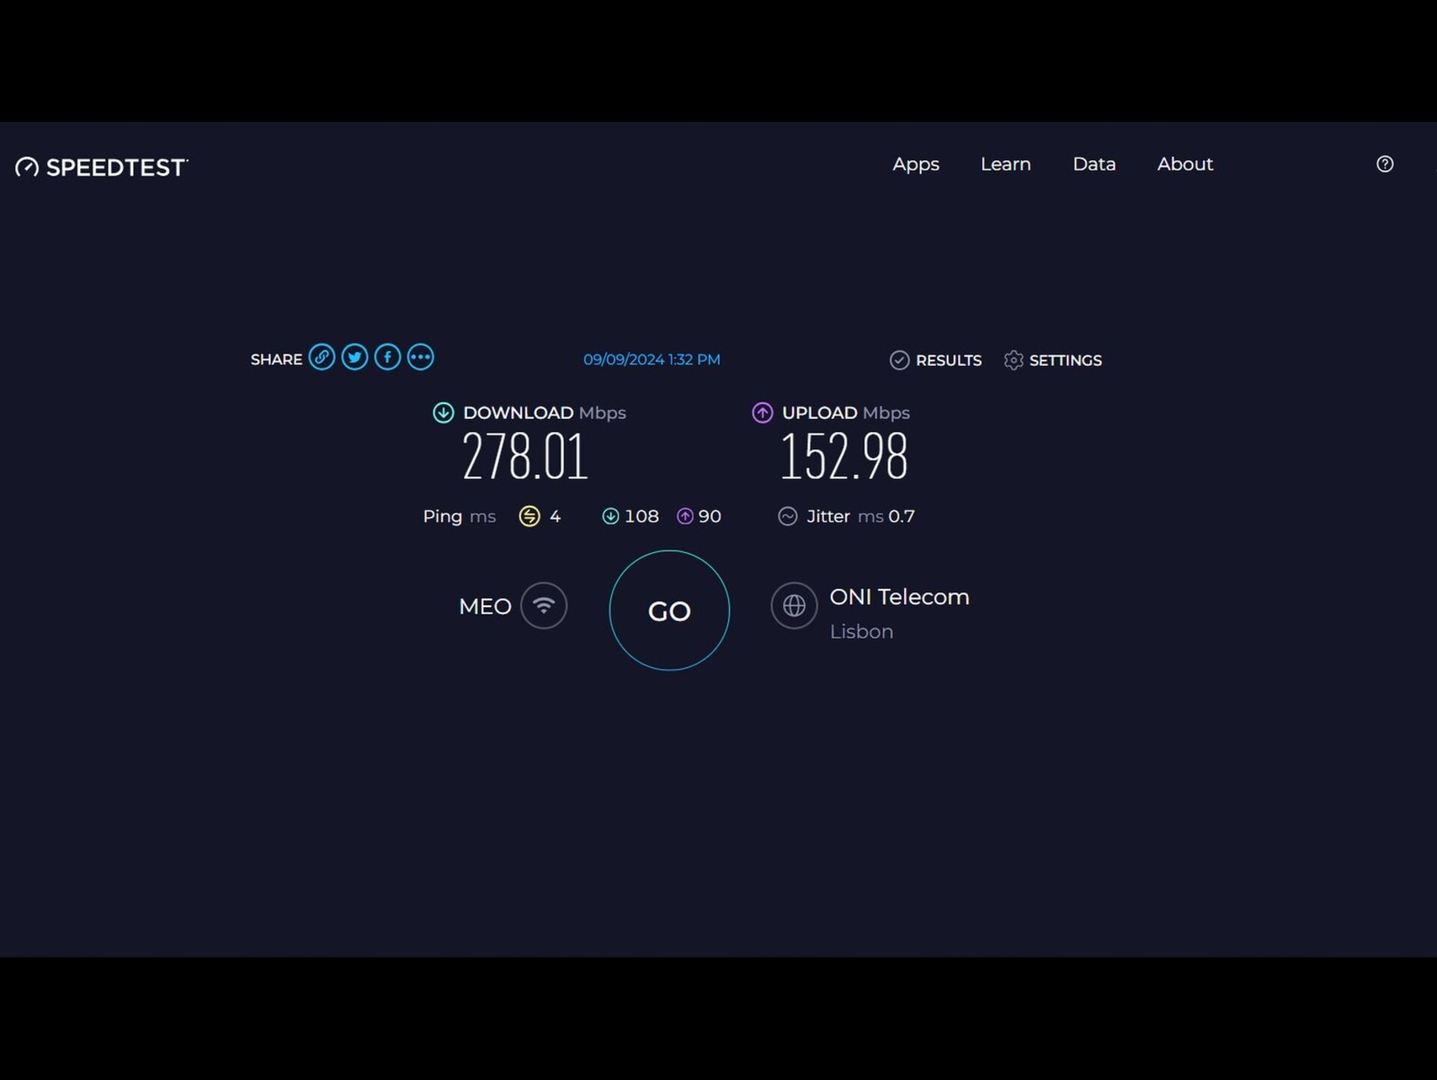Click the yellow idle ping icon
Image resolution: width=1437 pixels, height=1080 pixels.
coord(530,516)
